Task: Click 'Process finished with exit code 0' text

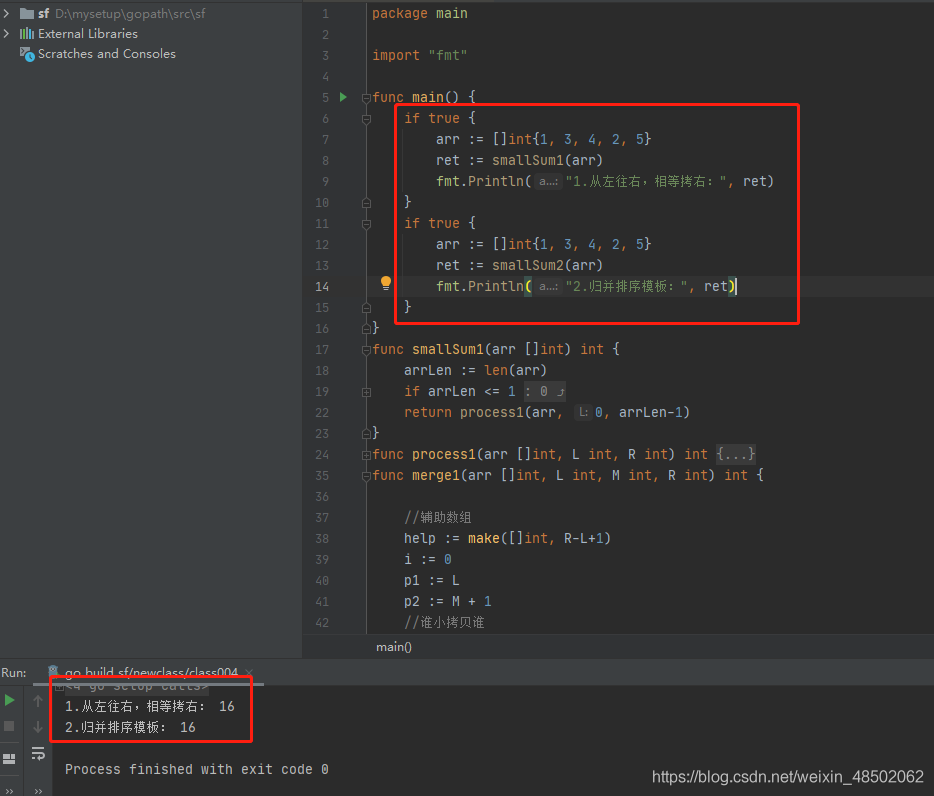Action: pos(197,770)
